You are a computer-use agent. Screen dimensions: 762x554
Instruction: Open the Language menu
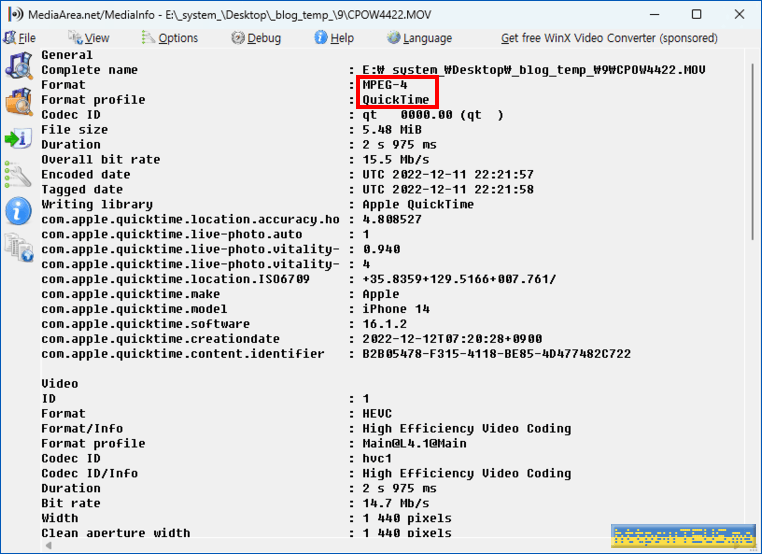click(420, 38)
